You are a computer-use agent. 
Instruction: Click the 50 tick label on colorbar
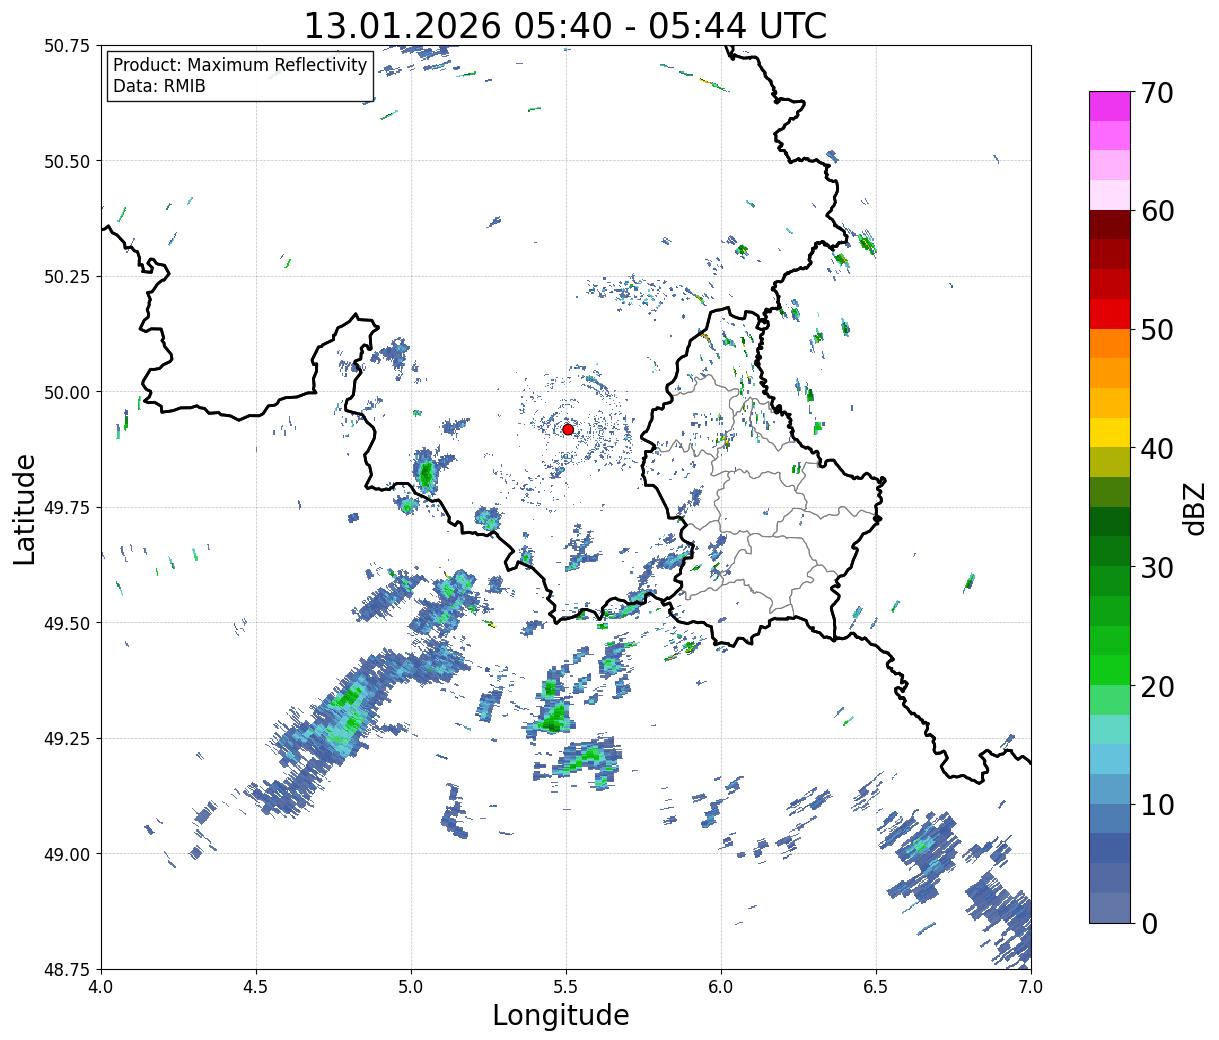pyautogui.click(x=1157, y=330)
